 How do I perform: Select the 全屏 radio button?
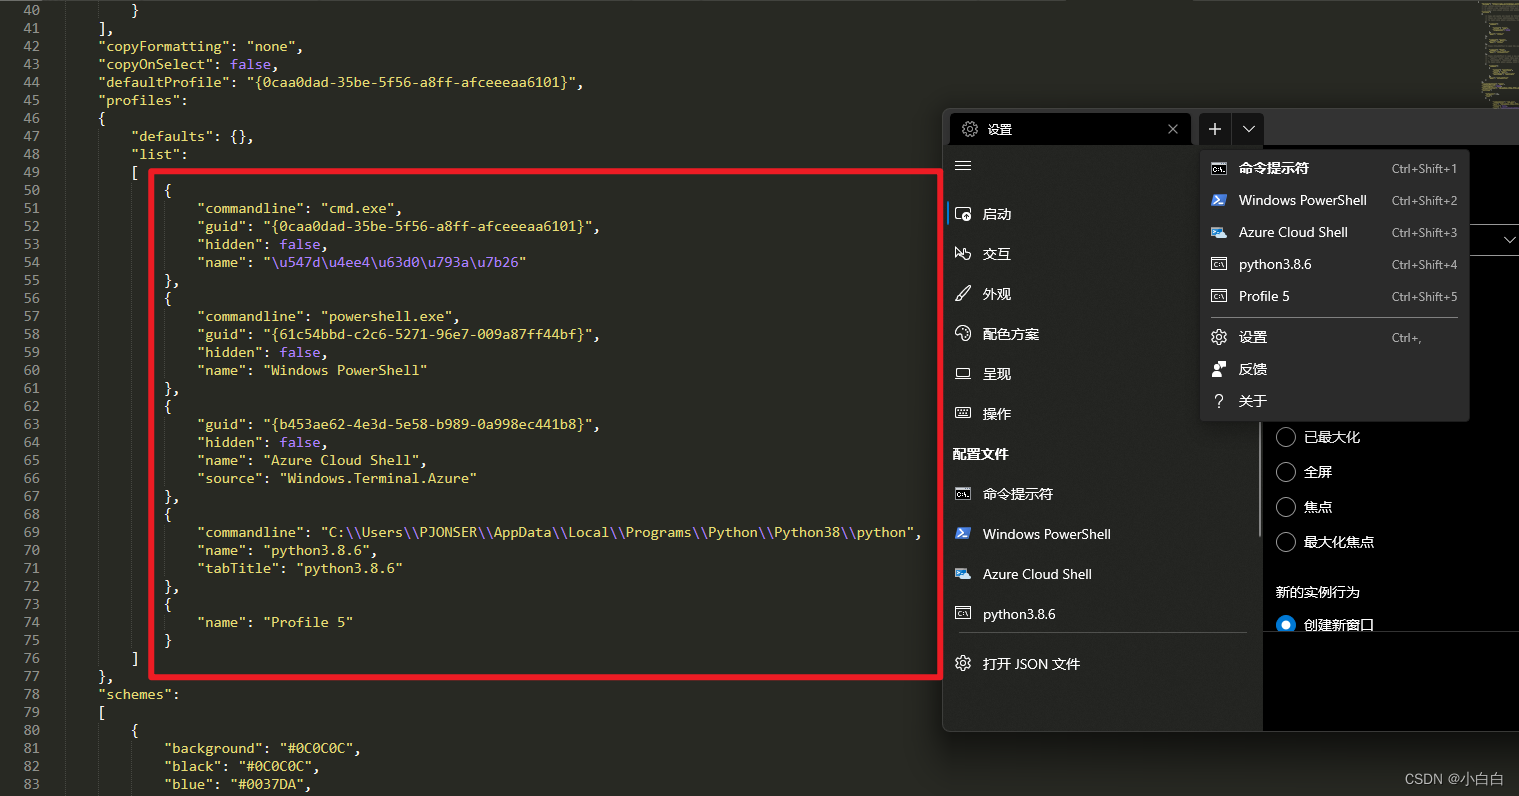click(x=1286, y=472)
